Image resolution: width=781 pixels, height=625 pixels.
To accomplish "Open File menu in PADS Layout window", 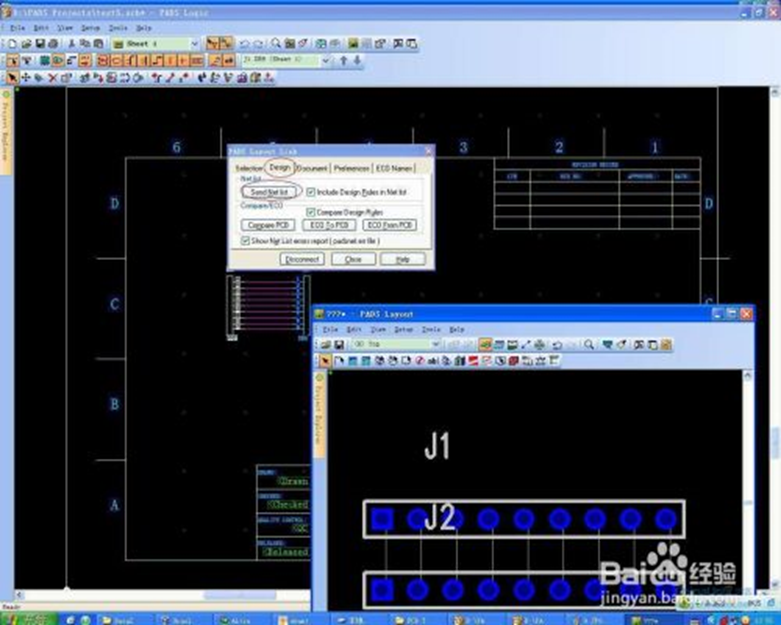I will point(330,330).
